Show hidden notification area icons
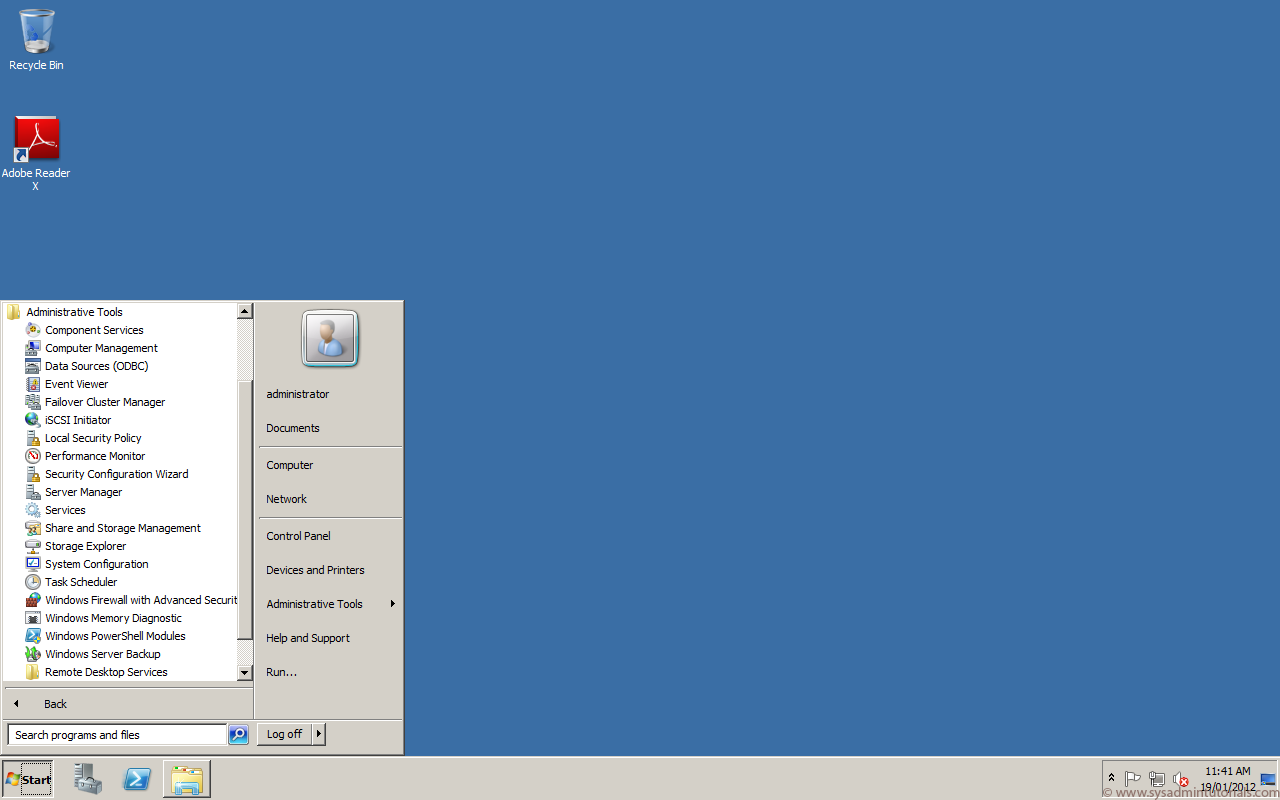 (x=1110, y=778)
